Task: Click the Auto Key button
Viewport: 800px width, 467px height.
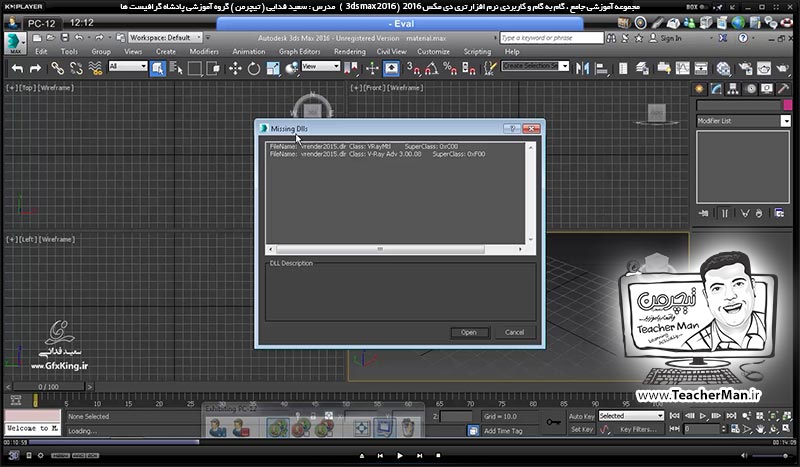Action: (x=582, y=416)
